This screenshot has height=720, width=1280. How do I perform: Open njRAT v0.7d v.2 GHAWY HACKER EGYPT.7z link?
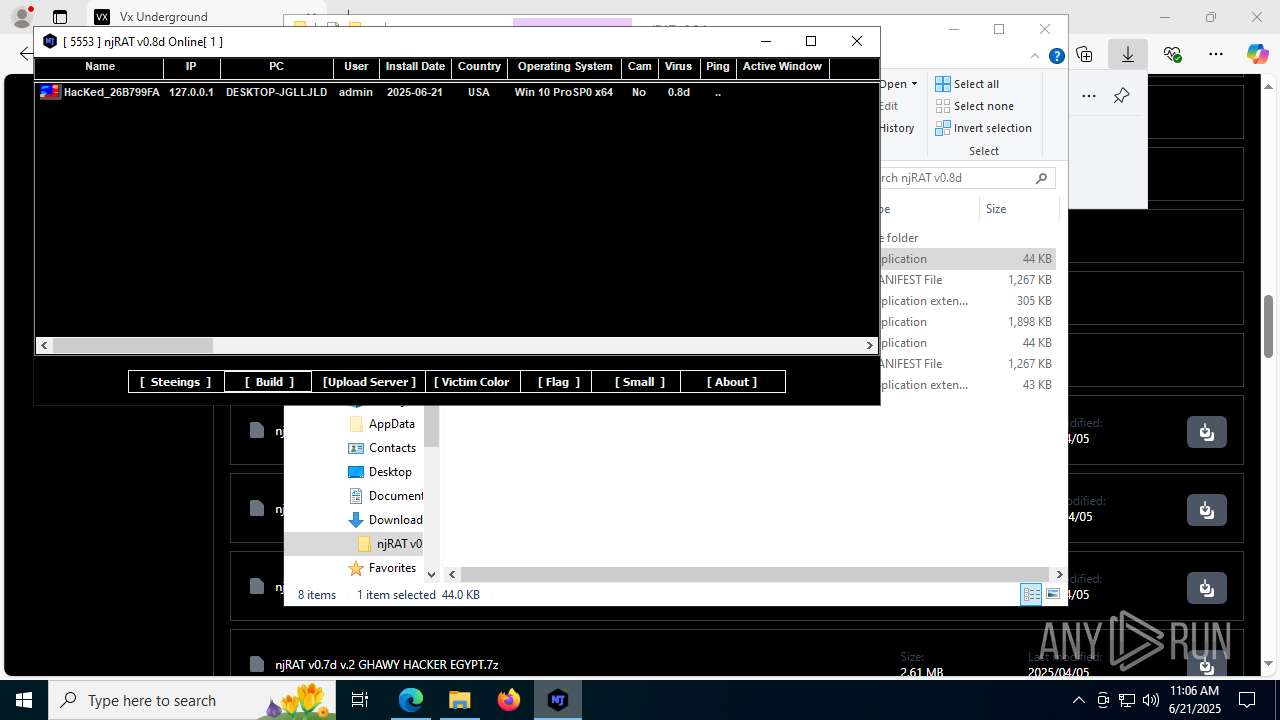[387, 664]
